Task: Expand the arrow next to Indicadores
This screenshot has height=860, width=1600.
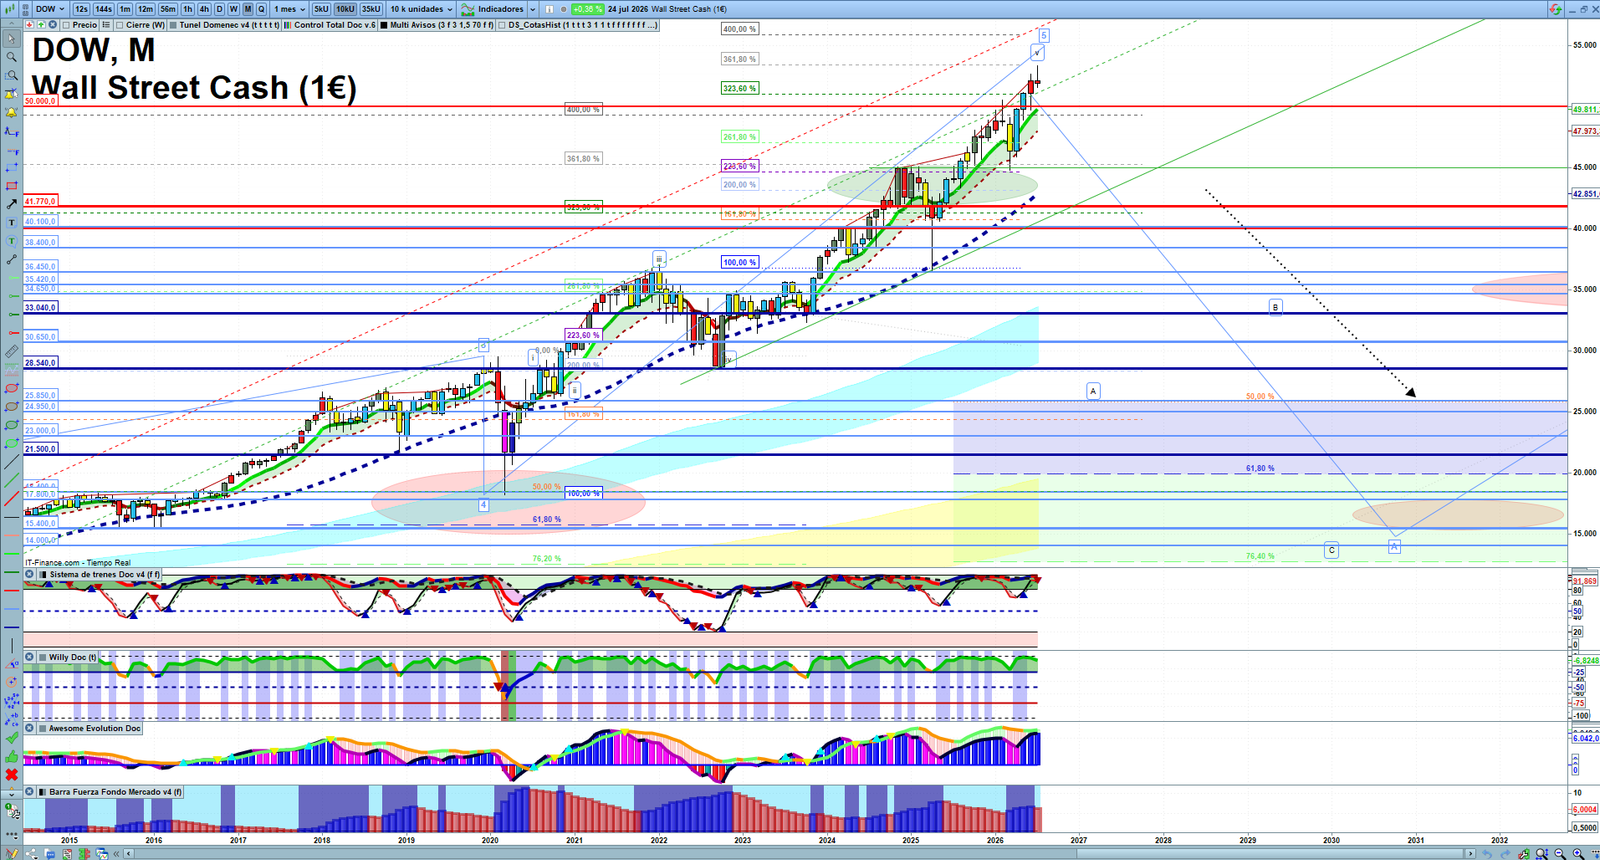Action: [x=532, y=9]
